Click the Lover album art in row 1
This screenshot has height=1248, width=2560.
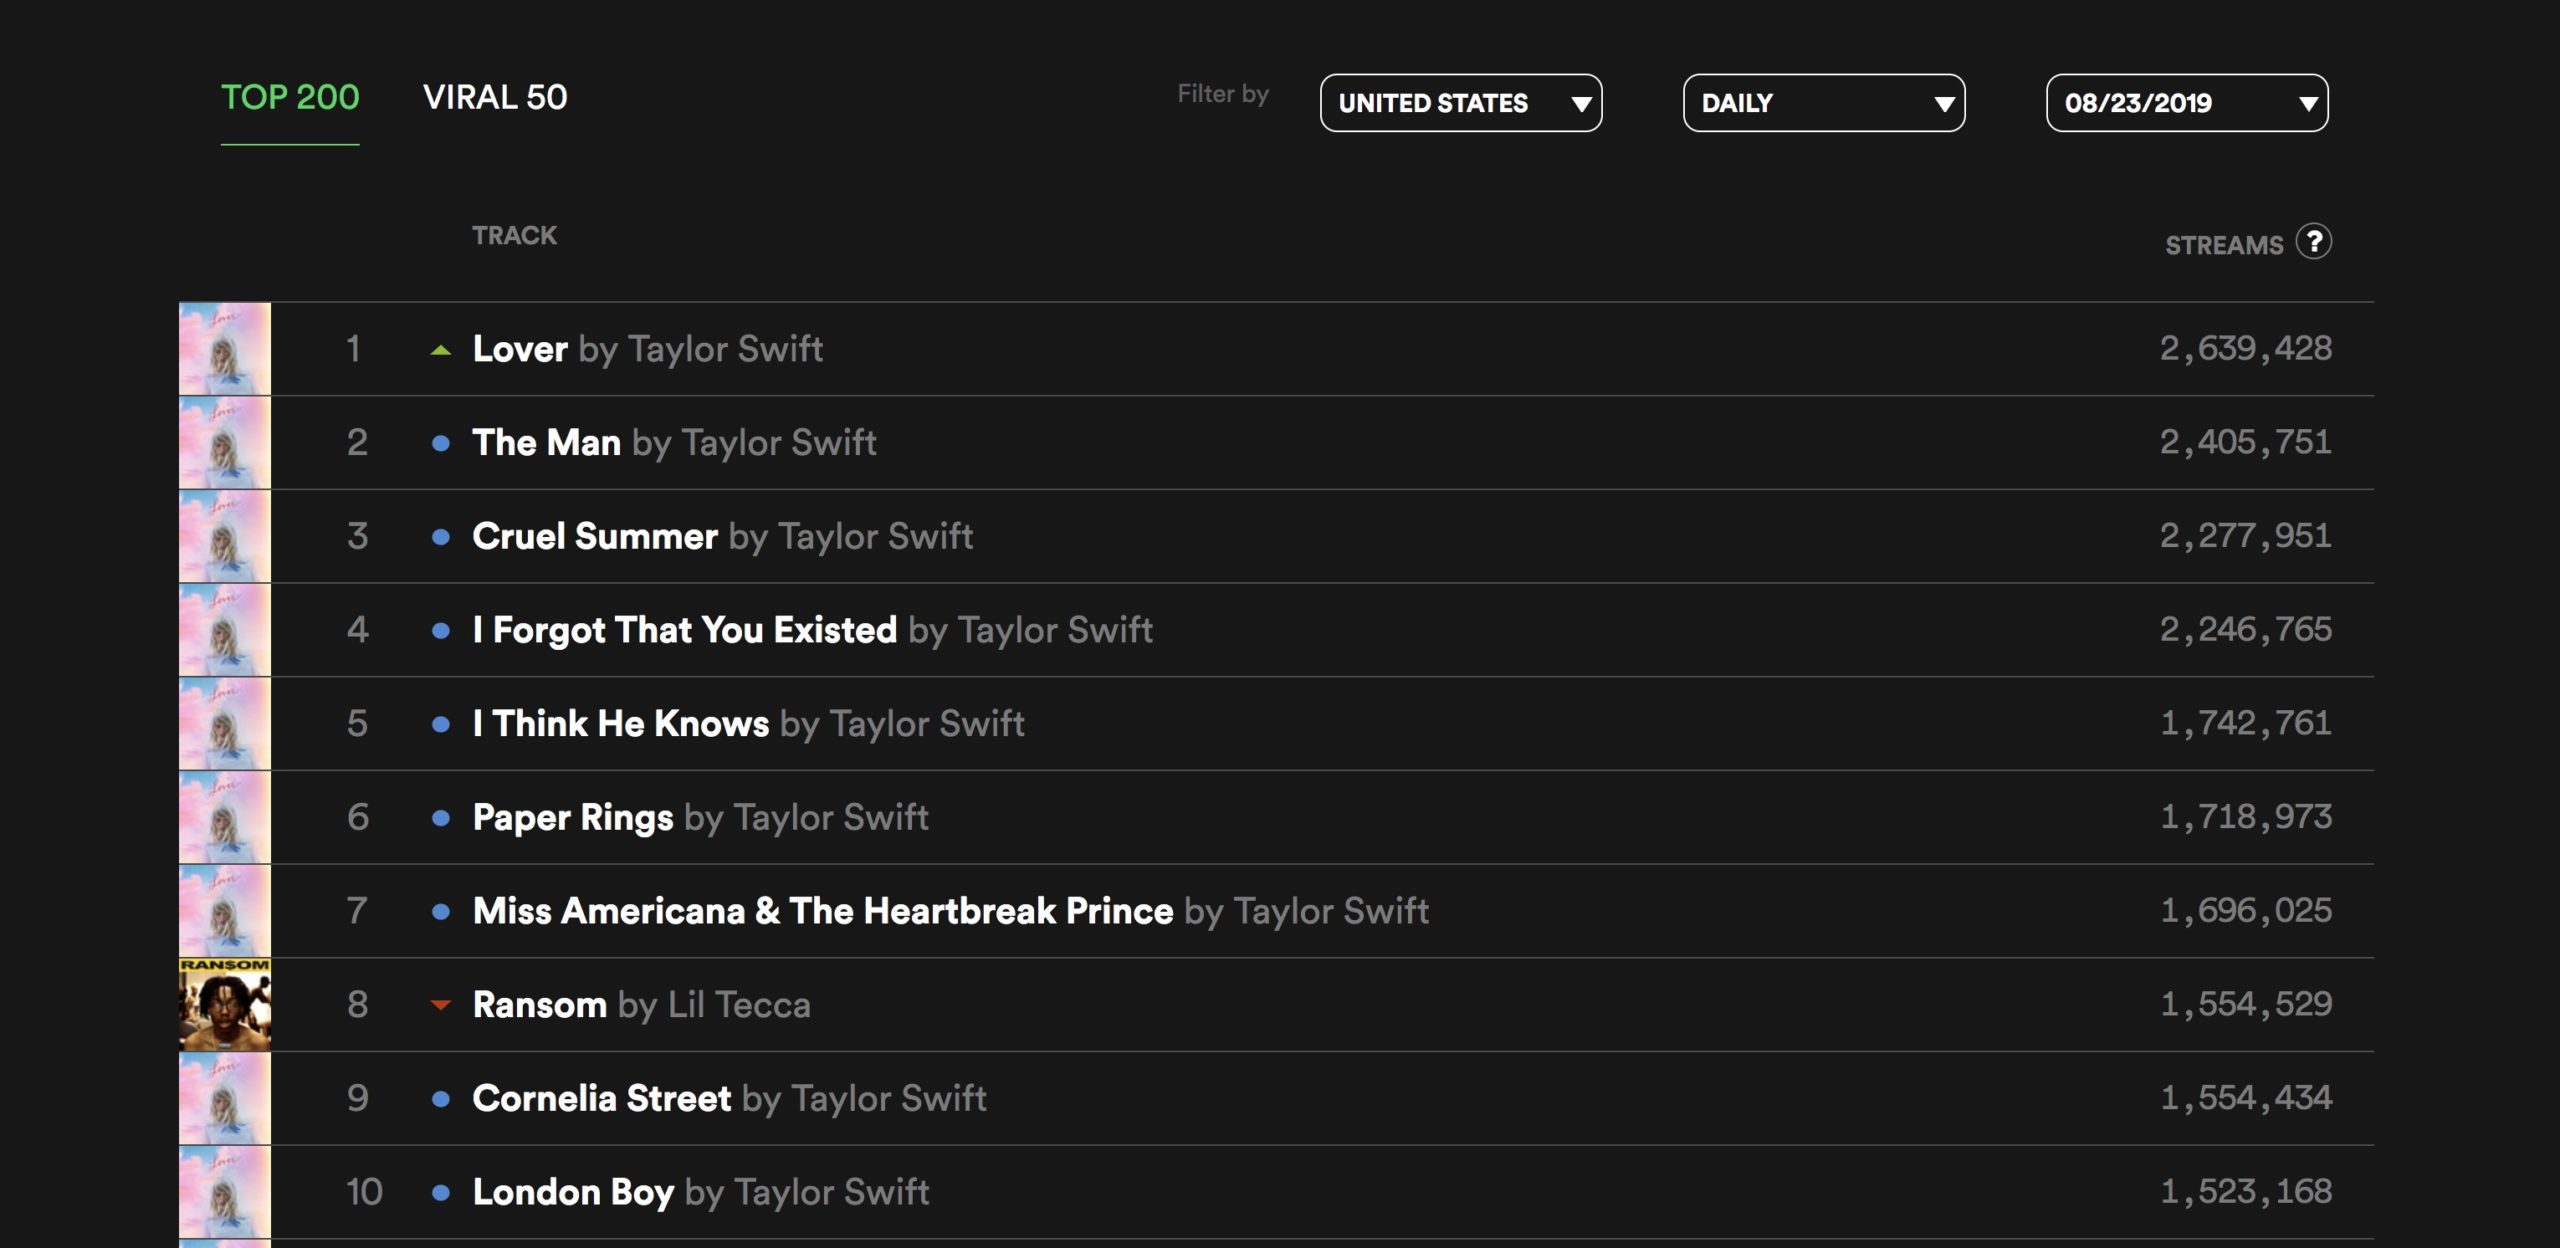(225, 349)
